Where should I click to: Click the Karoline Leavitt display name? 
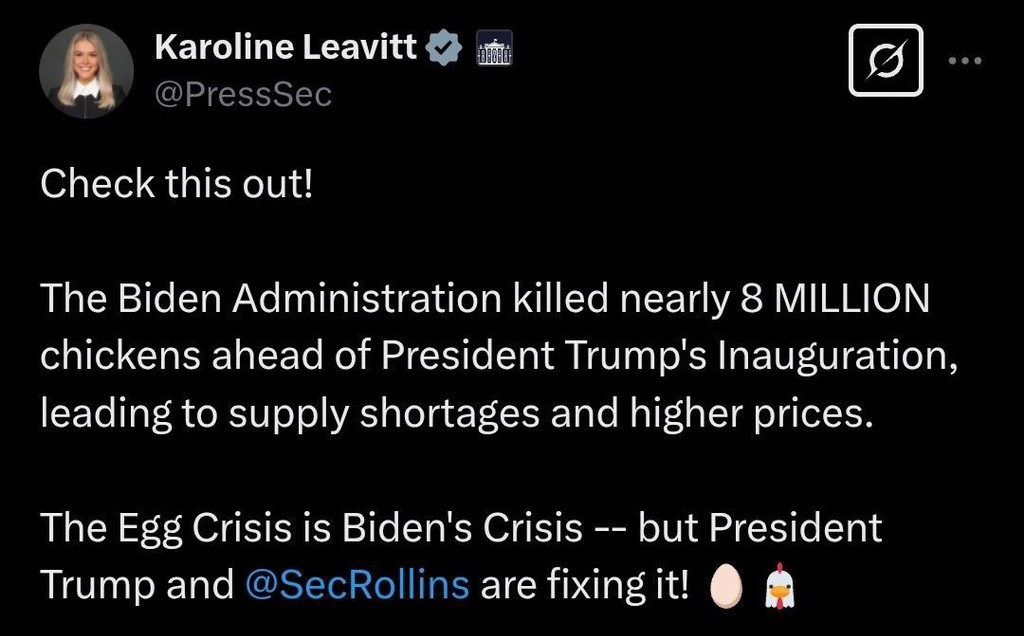point(286,47)
